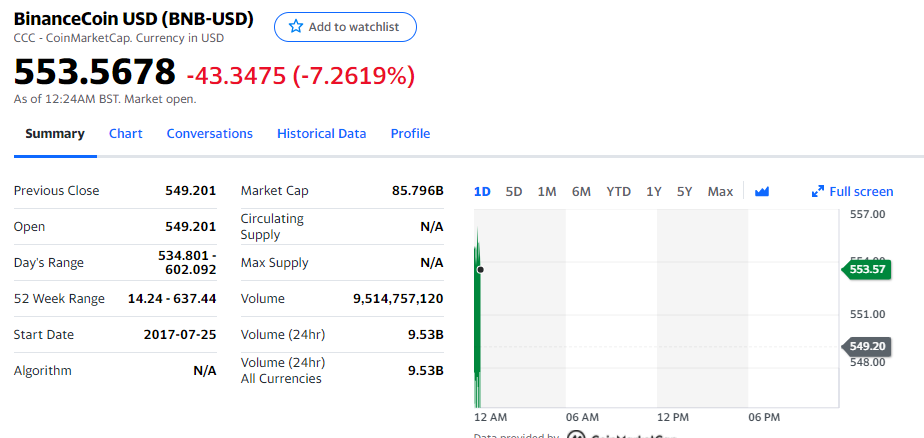Select the 1D chart range
The image size is (924, 438).
482,192
